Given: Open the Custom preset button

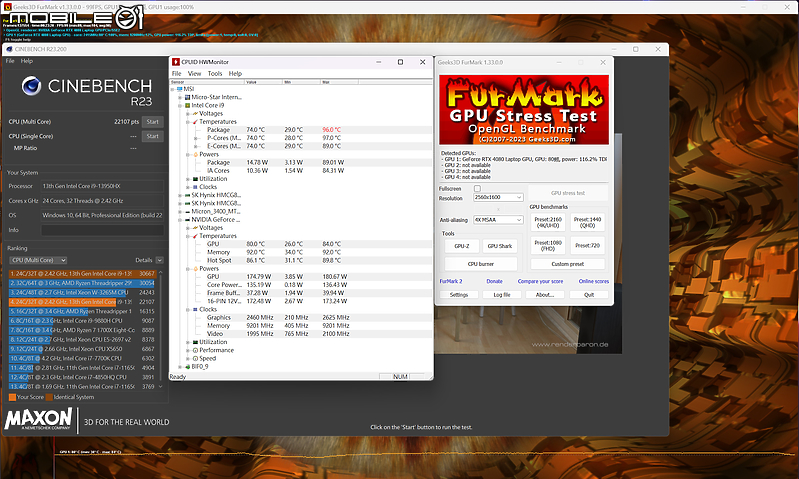Looking at the screenshot, I should tap(568, 264).
